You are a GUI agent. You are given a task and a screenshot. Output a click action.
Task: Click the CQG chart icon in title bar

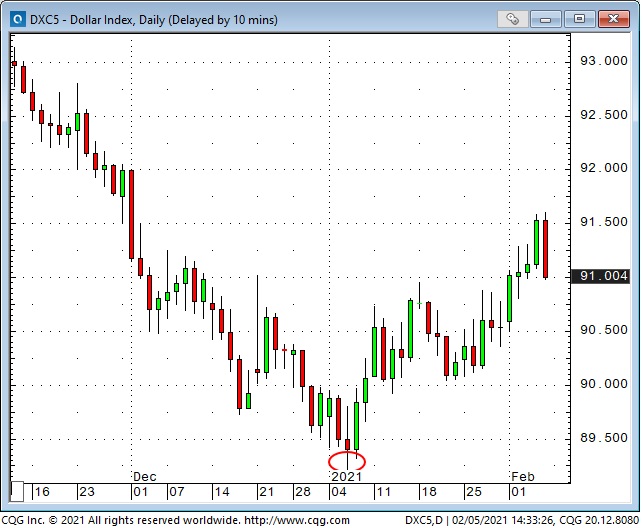point(18,19)
